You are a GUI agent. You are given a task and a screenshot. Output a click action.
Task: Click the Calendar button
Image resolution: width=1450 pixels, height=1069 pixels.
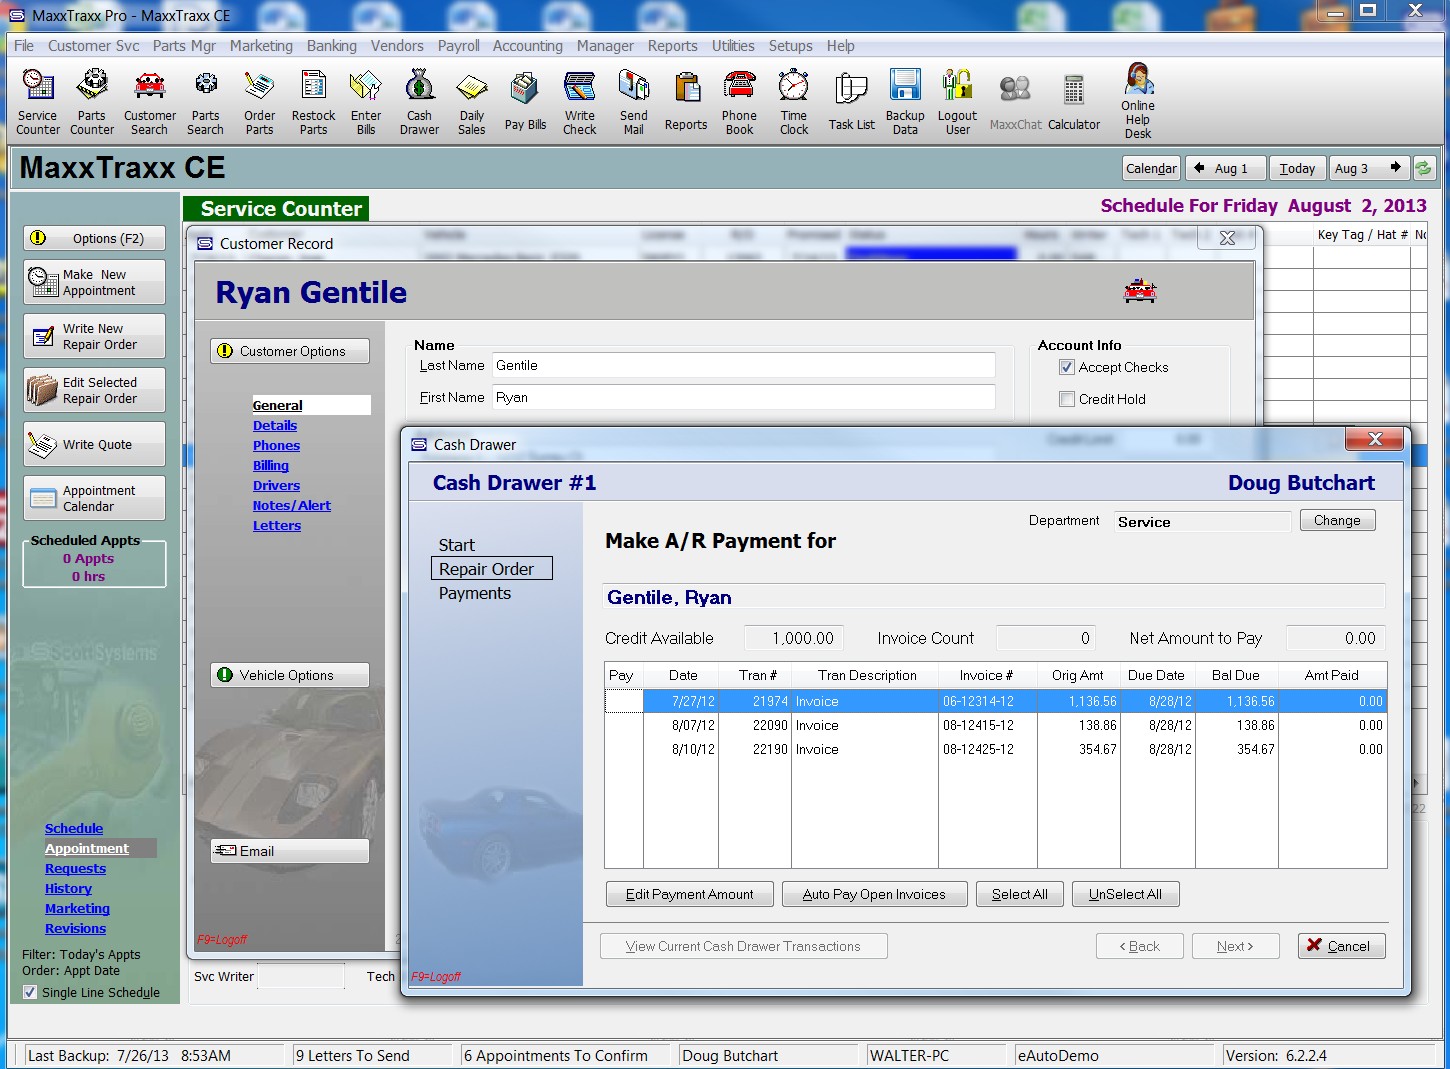(x=1151, y=168)
